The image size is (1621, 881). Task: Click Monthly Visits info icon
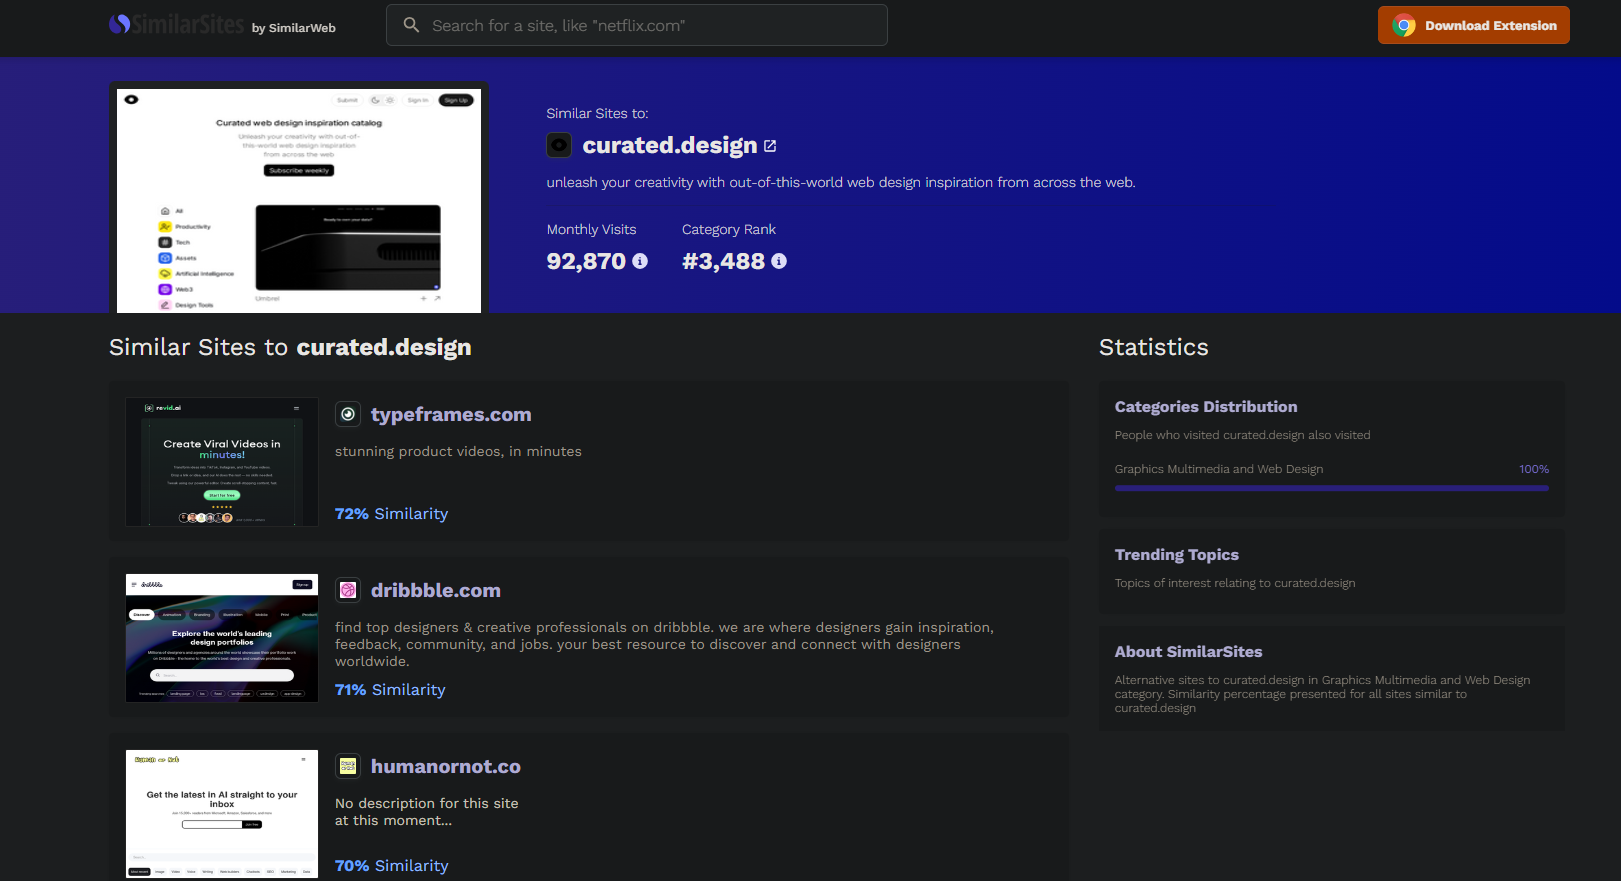(640, 261)
